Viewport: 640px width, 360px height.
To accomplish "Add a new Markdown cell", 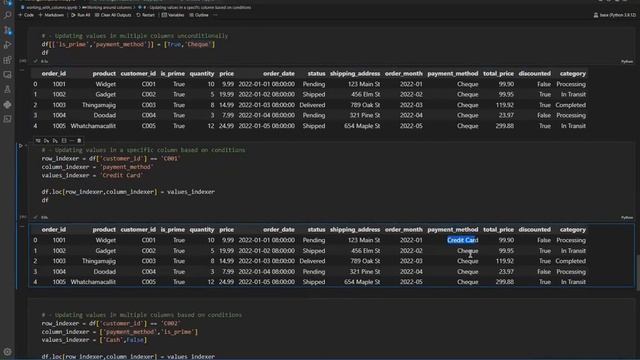I will tap(51, 15).
